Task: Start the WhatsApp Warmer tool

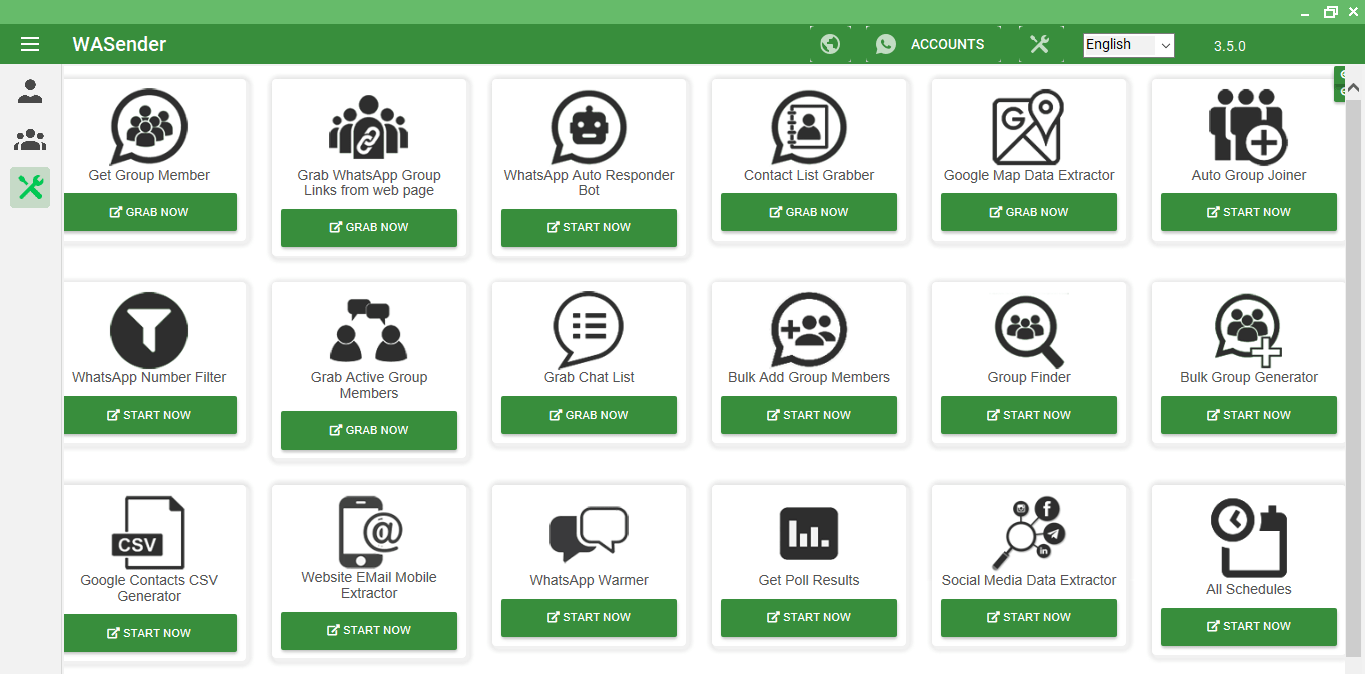Action: point(589,617)
